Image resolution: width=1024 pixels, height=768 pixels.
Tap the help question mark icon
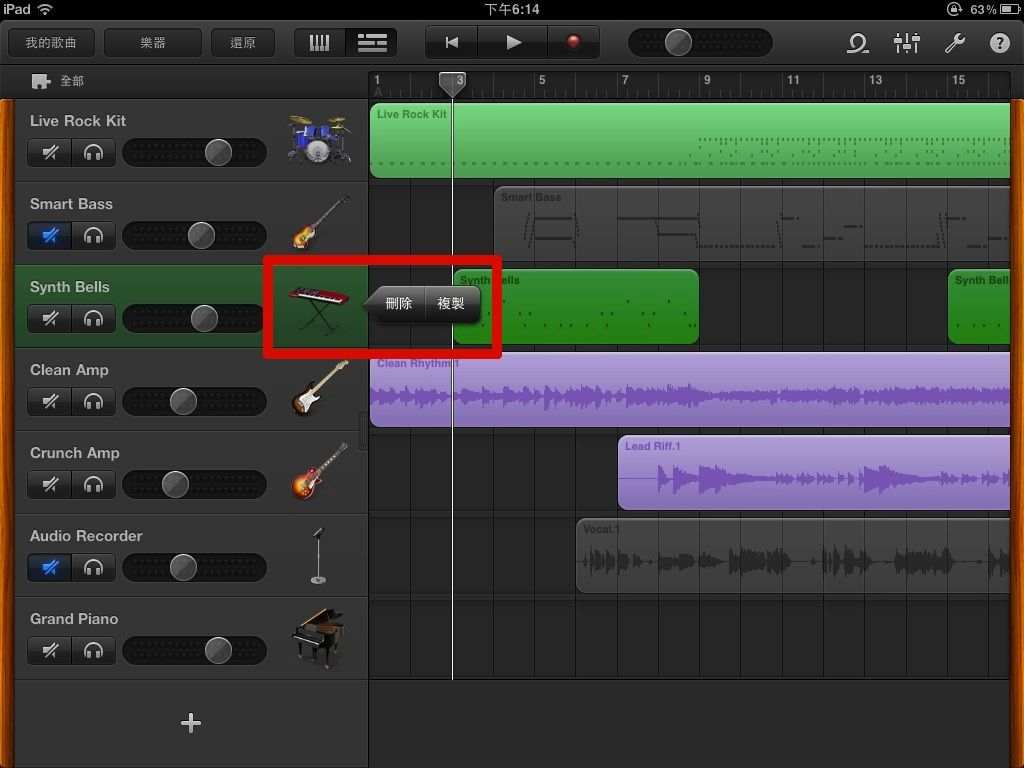pyautogui.click(x=999, y=43)
